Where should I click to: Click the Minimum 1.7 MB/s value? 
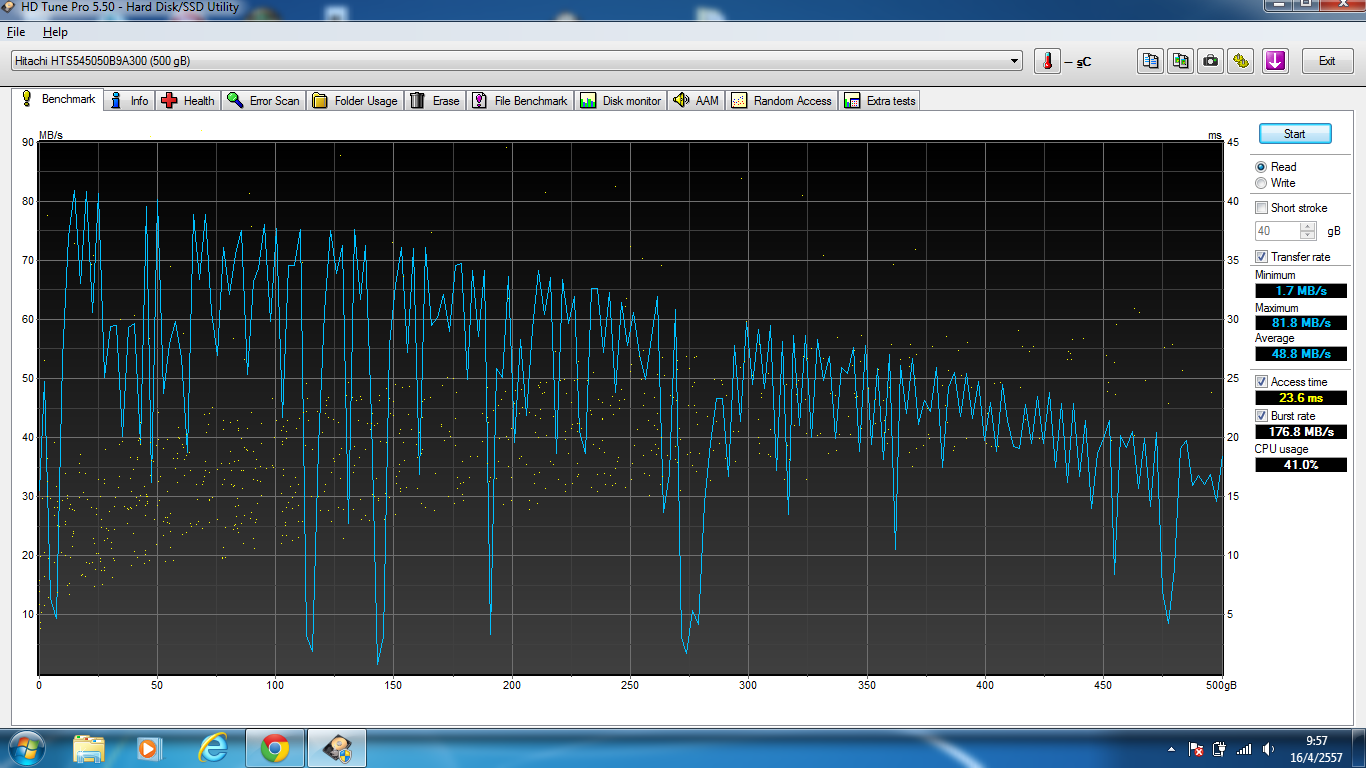(x=1300, y=291)
